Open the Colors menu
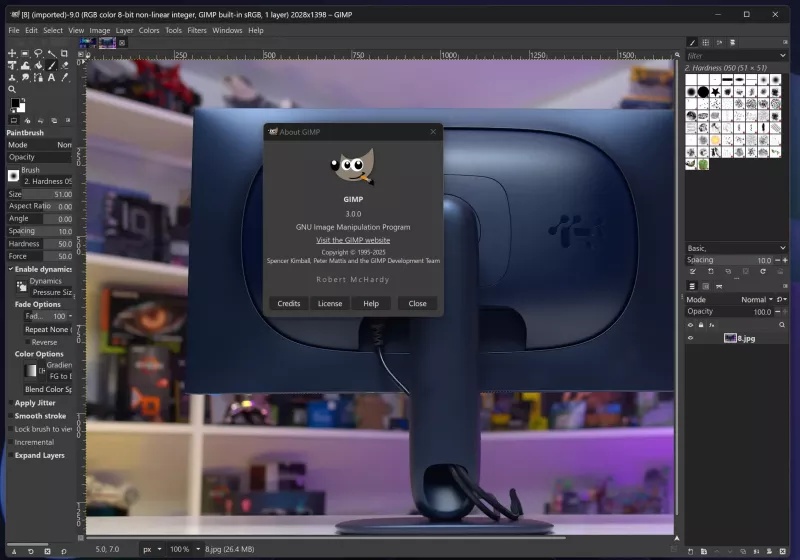The image size is (800, 560). point(149,30)
